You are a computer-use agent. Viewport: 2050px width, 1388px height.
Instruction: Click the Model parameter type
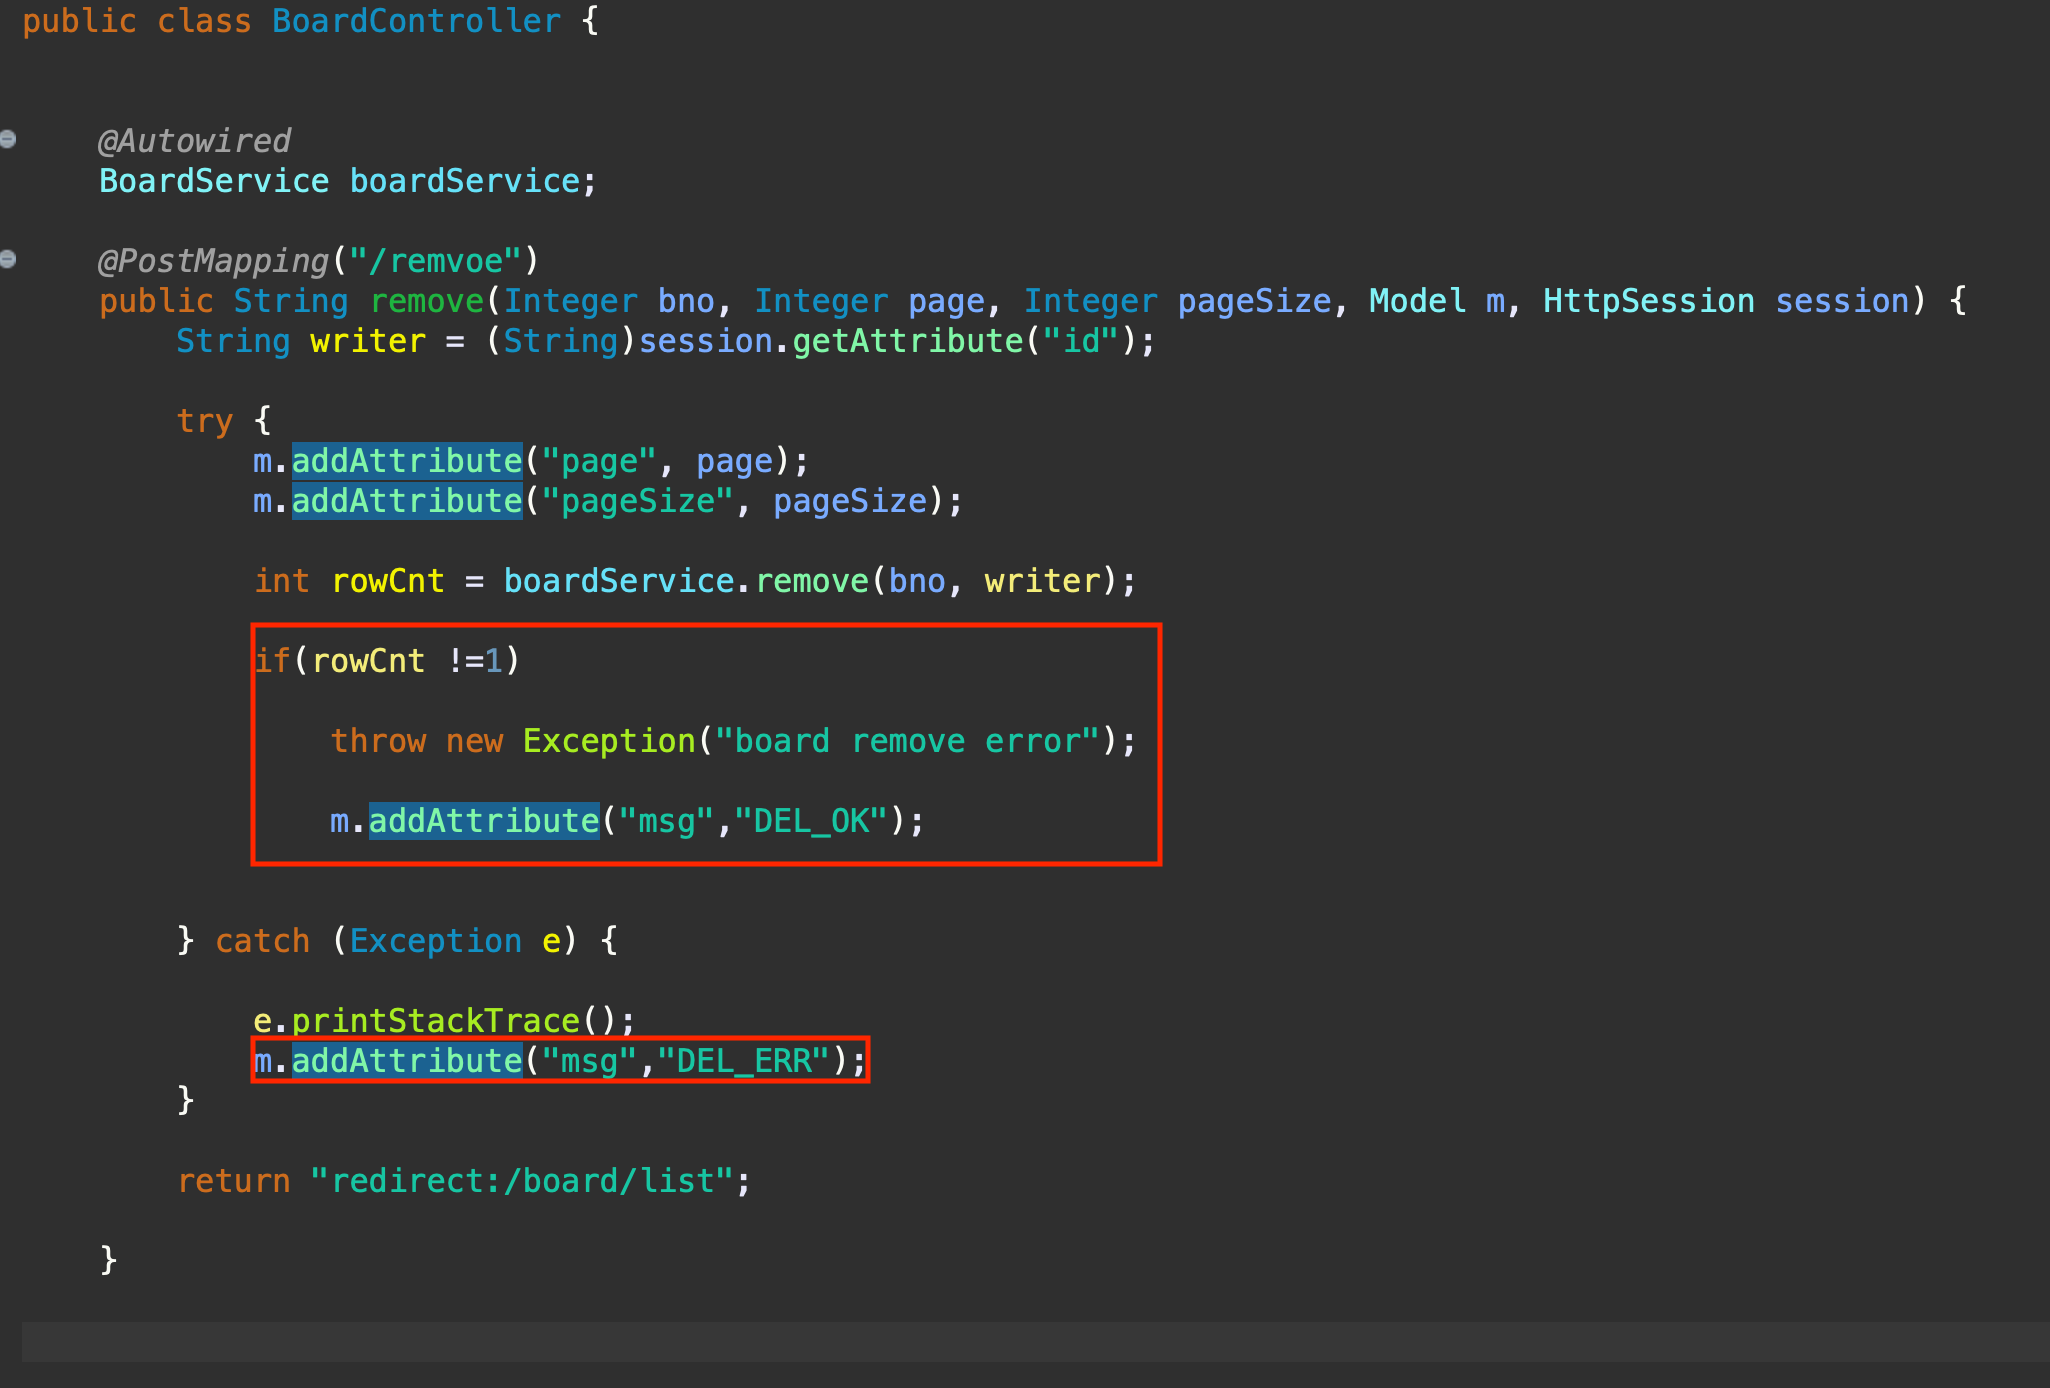click(1416, 301)
